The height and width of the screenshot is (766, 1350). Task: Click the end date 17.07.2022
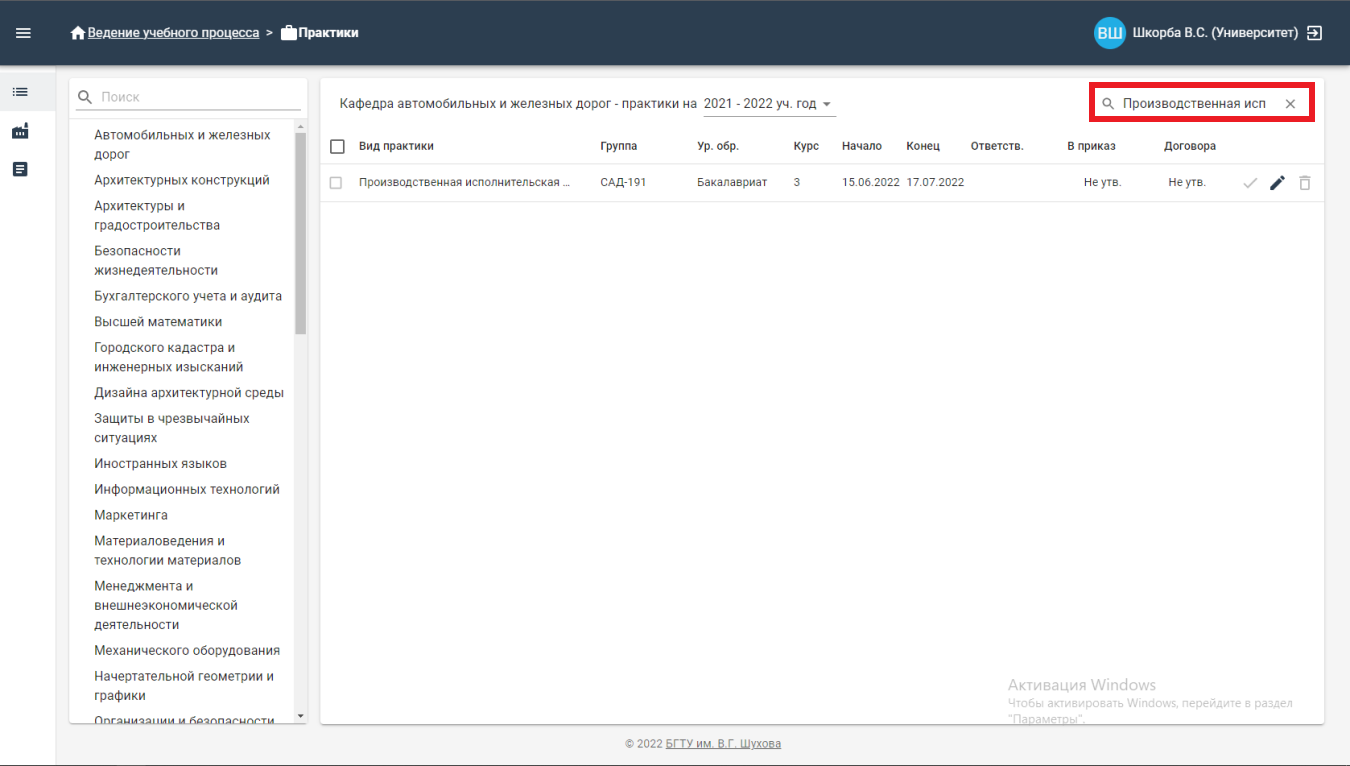click(935, 183)
